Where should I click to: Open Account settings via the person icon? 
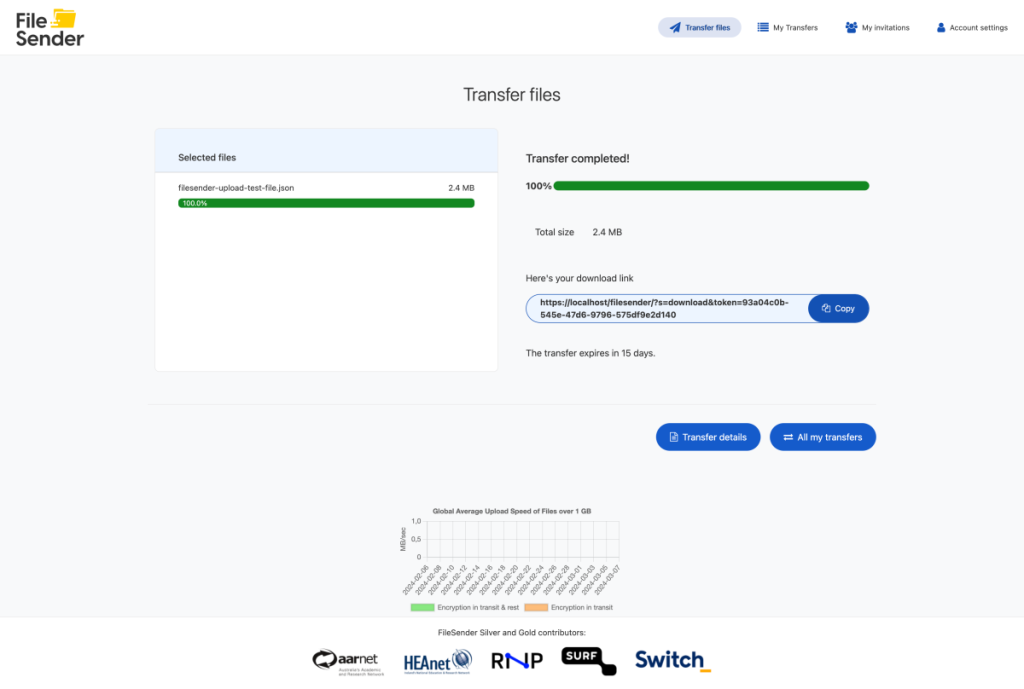[x=941, y=27]
